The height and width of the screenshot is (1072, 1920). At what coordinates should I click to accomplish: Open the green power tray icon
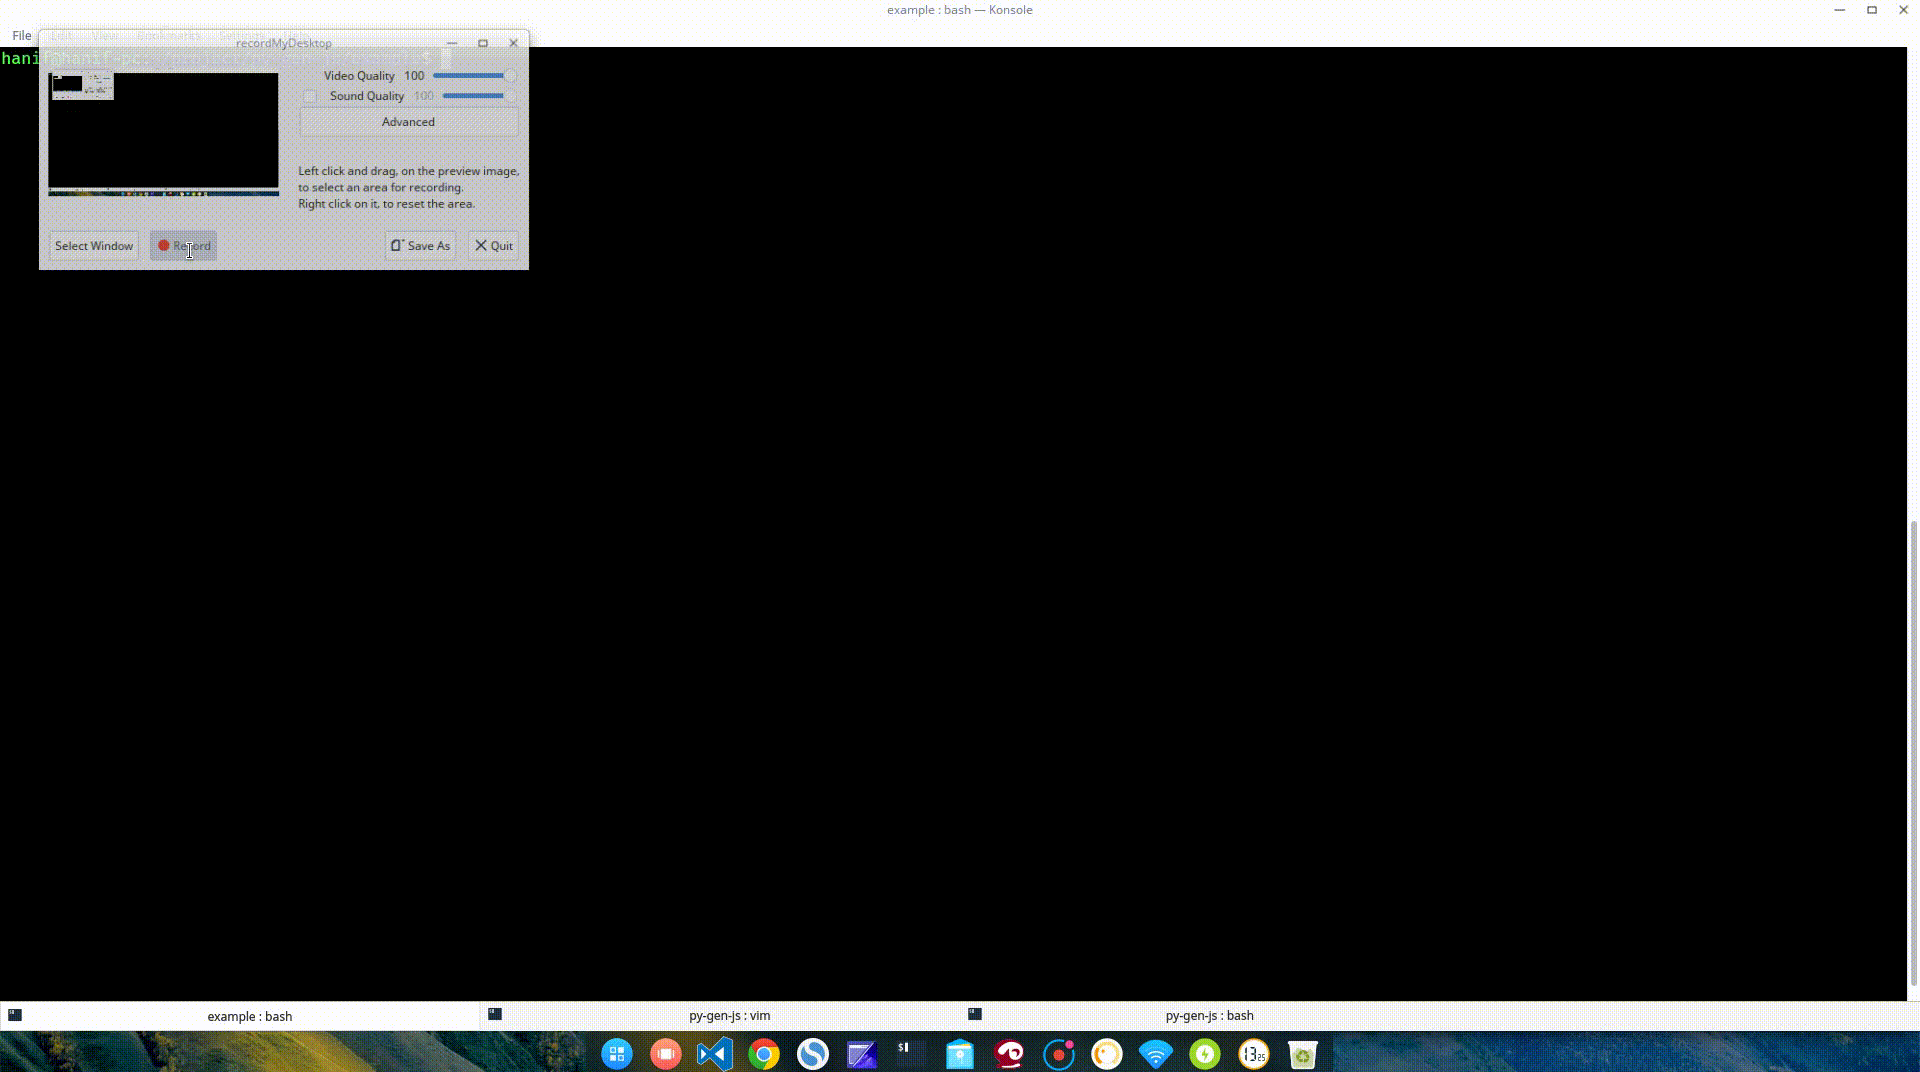coord(1205,1054)
